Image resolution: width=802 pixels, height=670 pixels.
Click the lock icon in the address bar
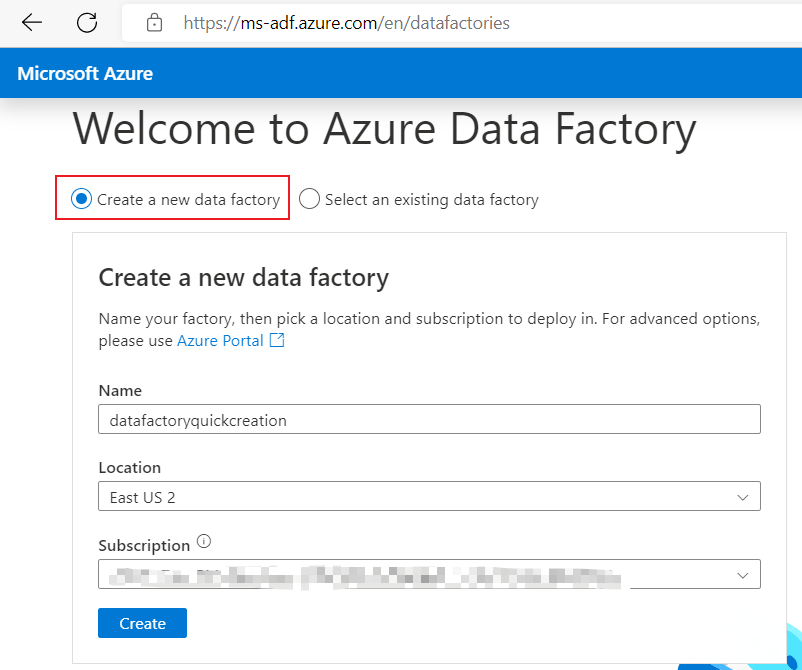(x=154, y=22)
